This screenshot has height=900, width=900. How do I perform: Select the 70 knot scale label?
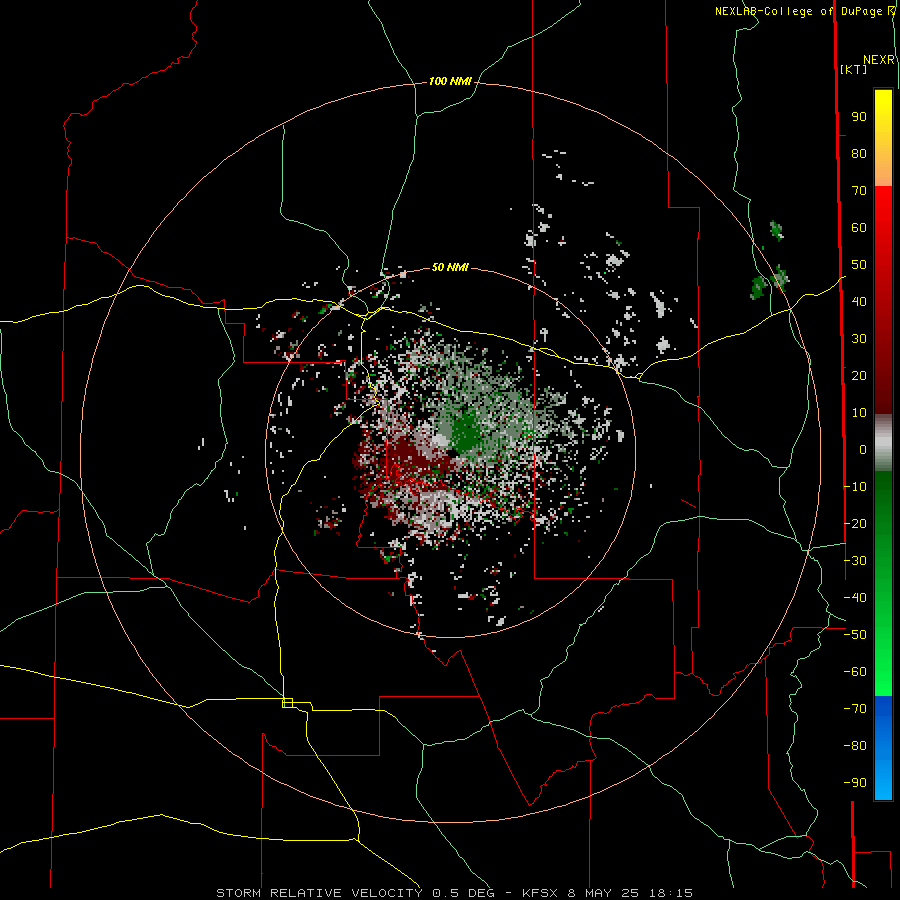(x=859, y=191)
